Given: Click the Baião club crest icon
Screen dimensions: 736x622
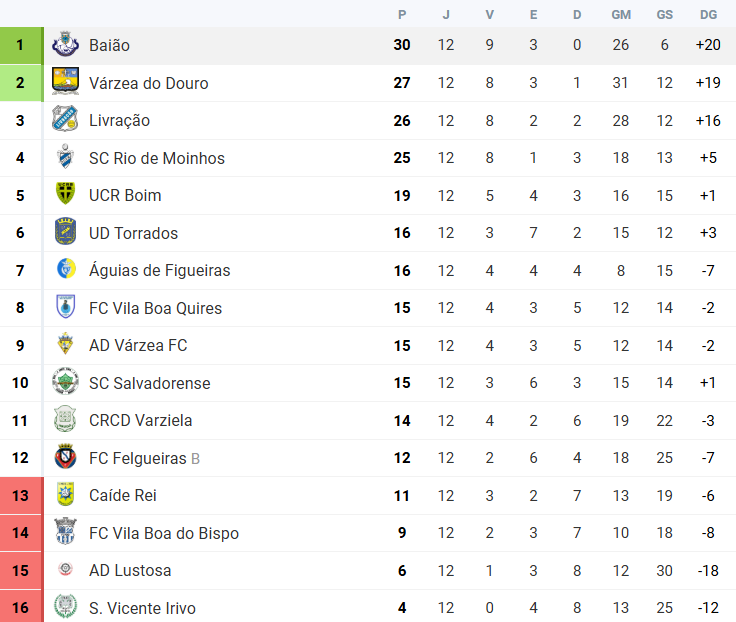Looking at the screenshot, I should click(x=65, y=44).
